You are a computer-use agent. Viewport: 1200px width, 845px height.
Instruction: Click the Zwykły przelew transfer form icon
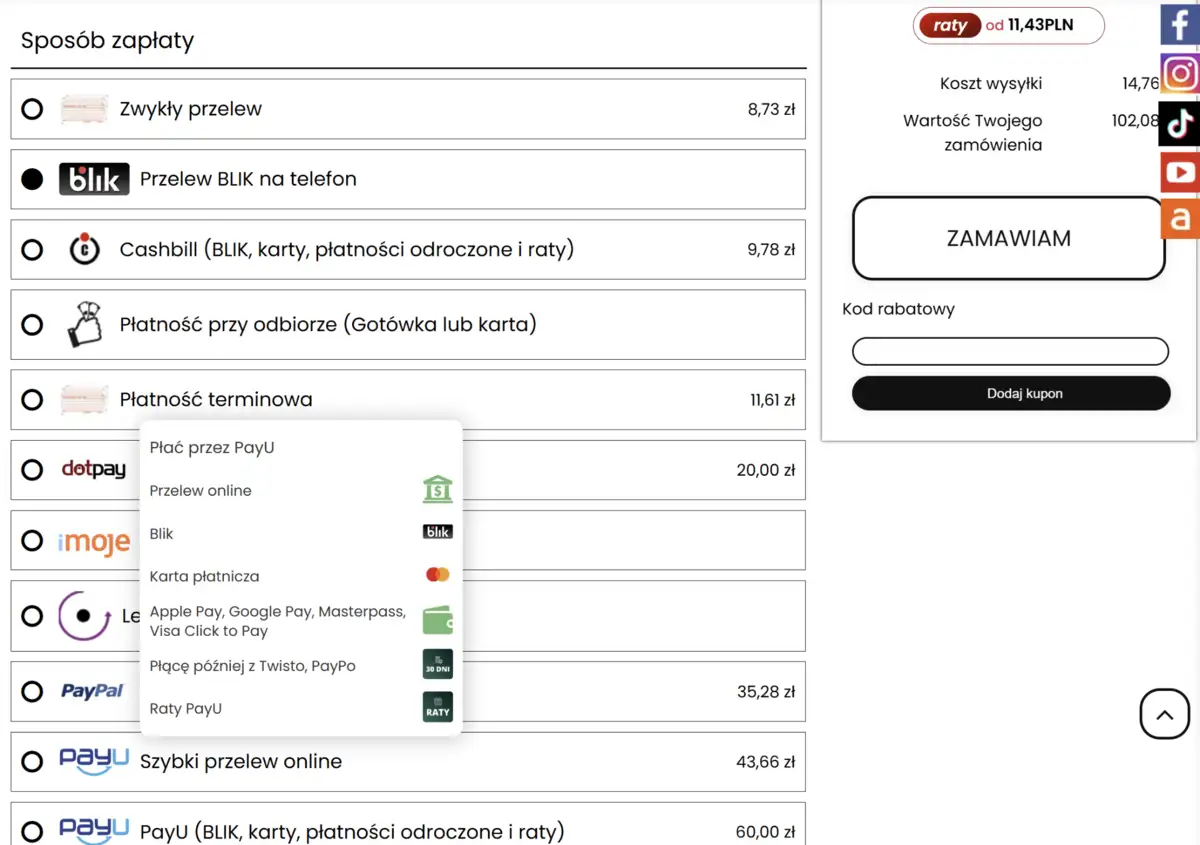click(x=84, y=109)
